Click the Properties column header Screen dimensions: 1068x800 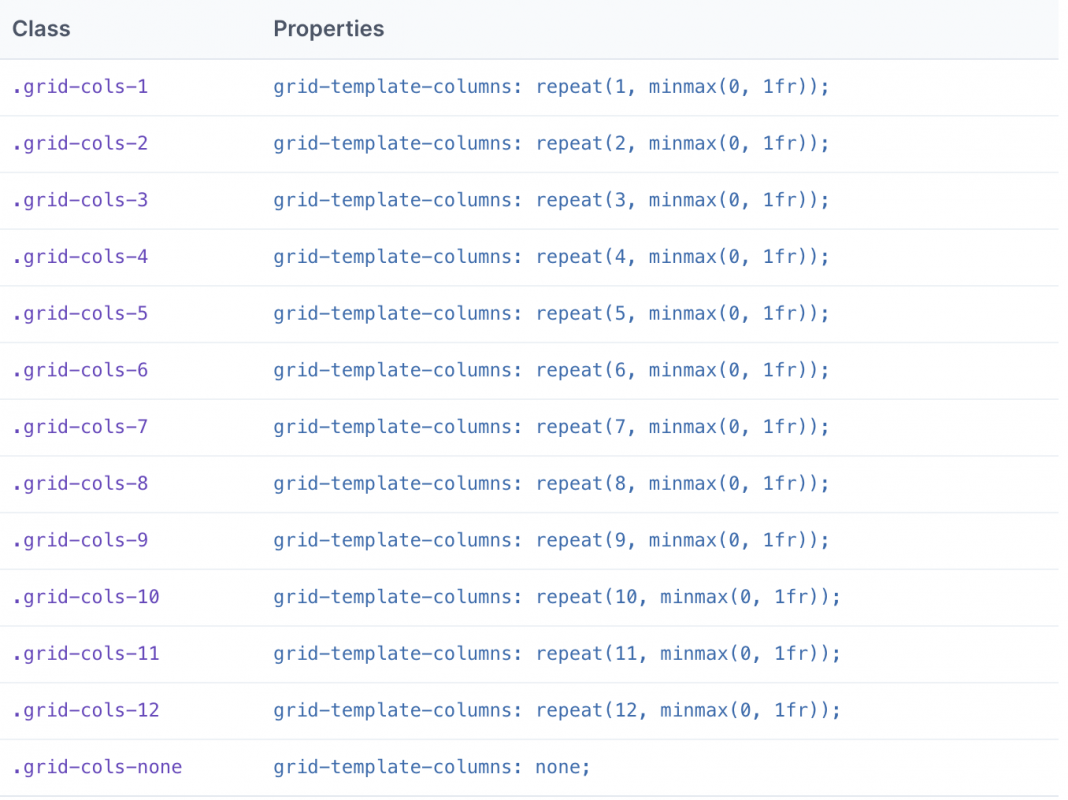pos(328,29)
